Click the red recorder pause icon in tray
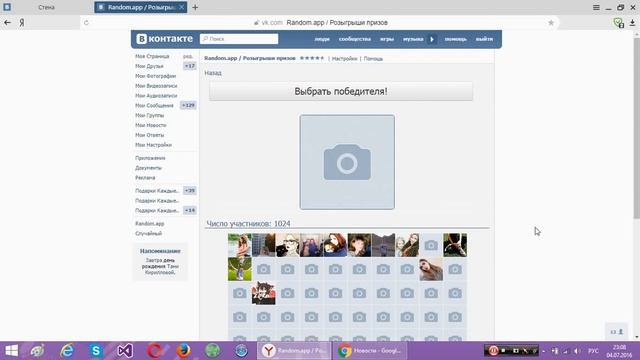The width and height of the screenshot is (640, 360). tap(493, 351)
